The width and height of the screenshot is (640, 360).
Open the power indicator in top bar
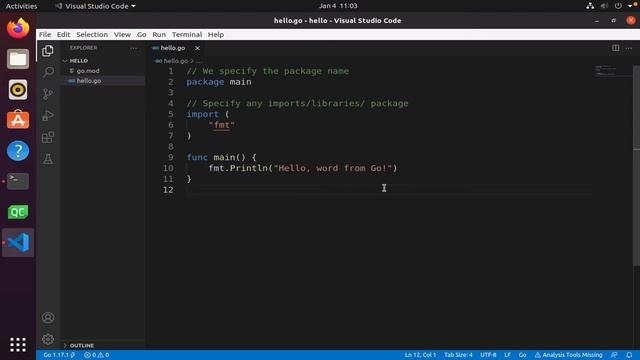pyautogui.click(x=618, y=6)
